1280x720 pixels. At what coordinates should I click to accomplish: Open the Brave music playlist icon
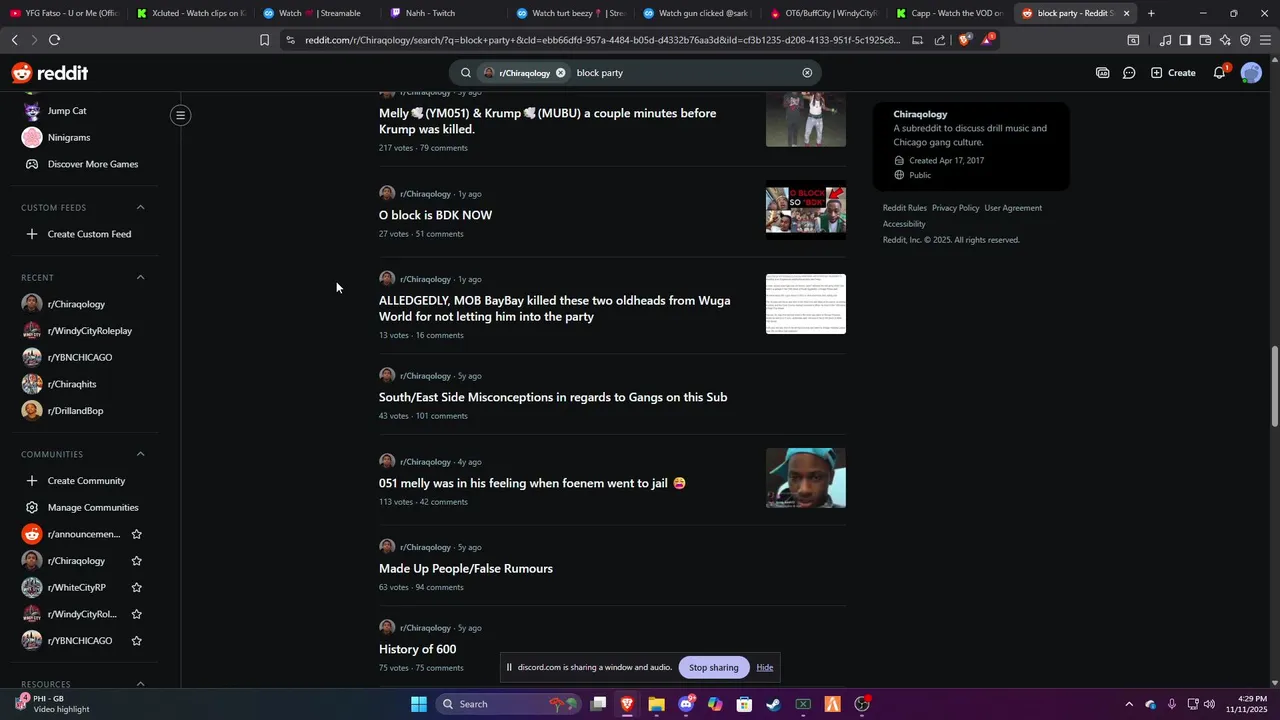(1165, 40)
